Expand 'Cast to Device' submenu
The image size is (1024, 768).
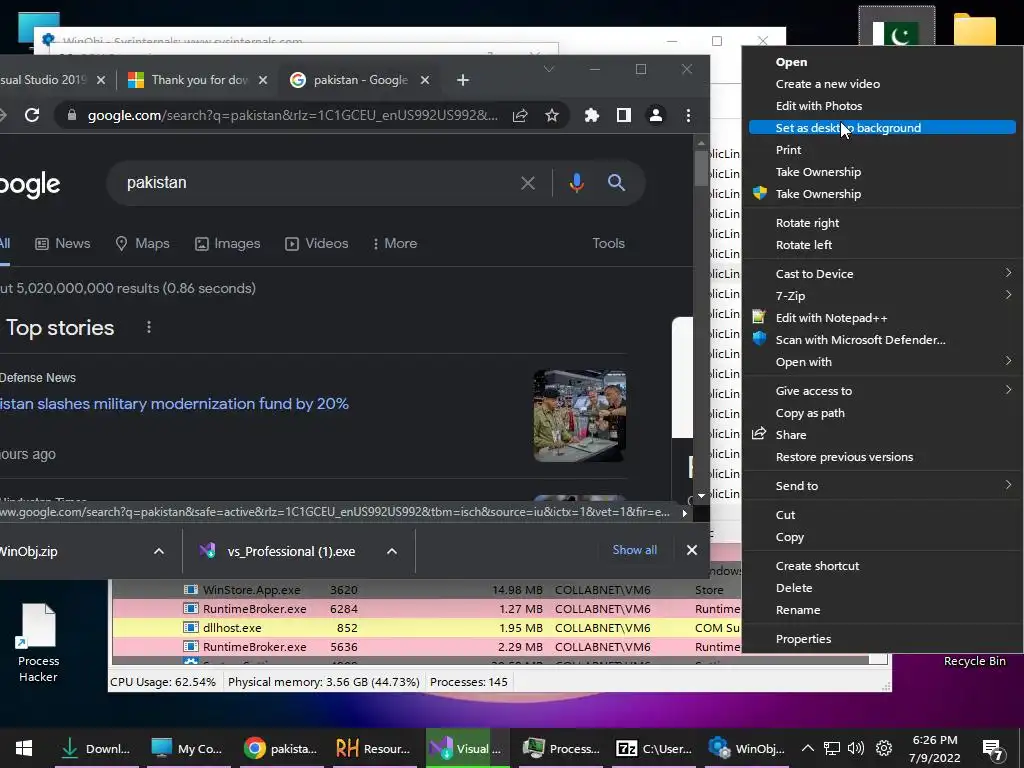[x=882, y=274]
